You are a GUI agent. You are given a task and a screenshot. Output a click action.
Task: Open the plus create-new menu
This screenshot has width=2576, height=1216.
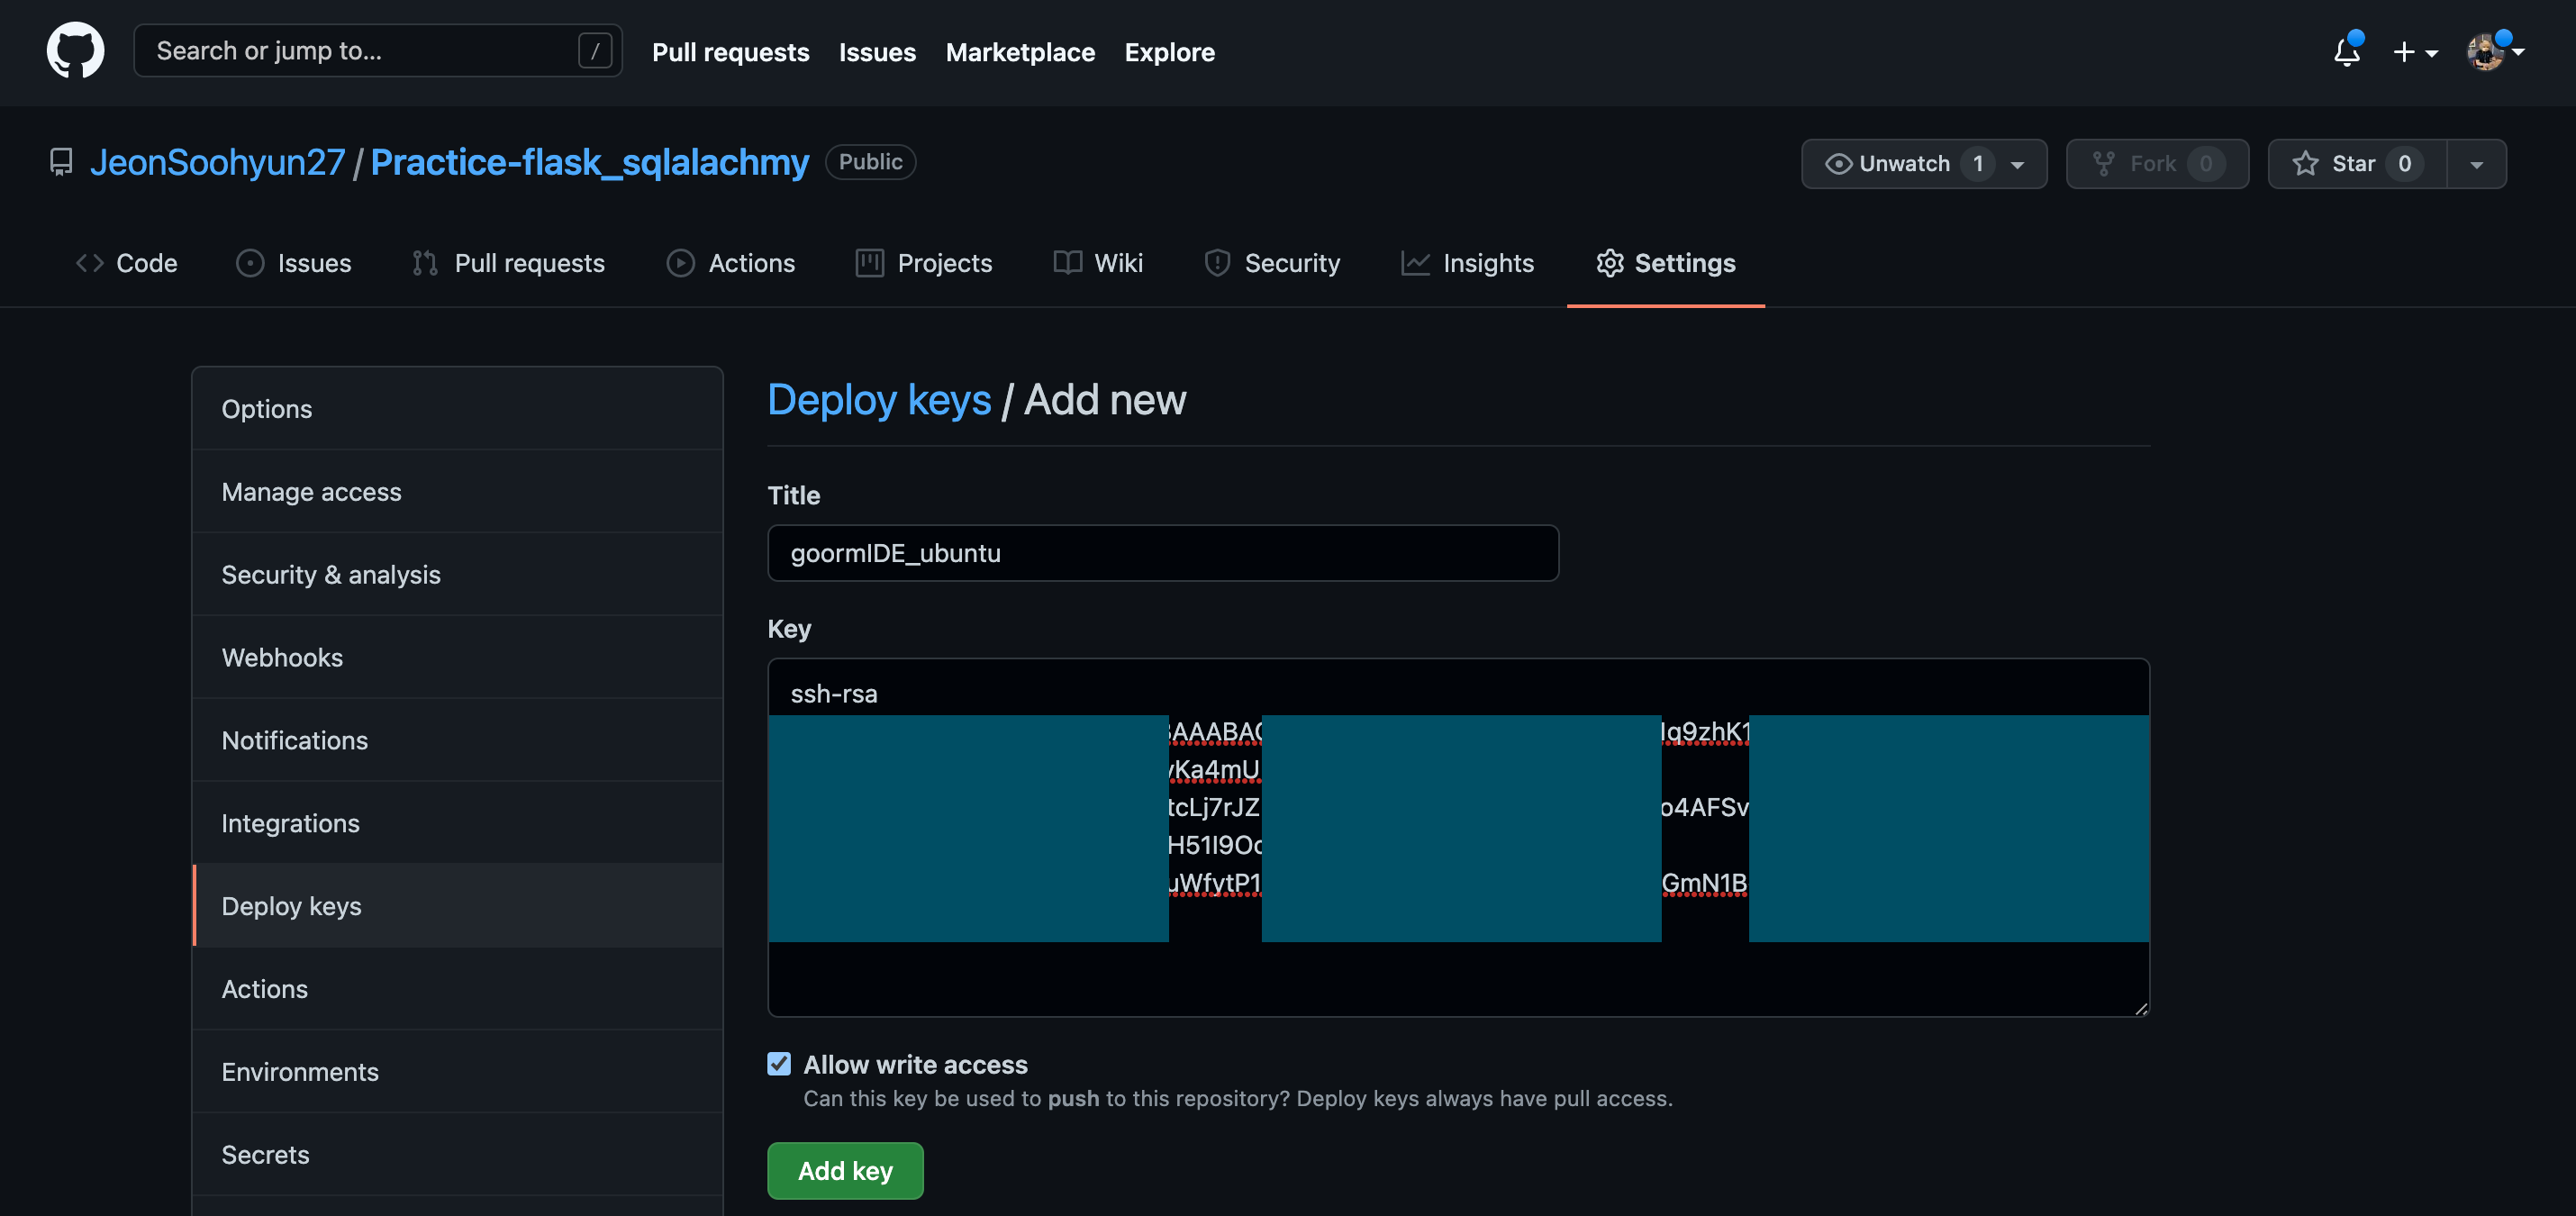pyautogui.click(x=2414, y=52)
